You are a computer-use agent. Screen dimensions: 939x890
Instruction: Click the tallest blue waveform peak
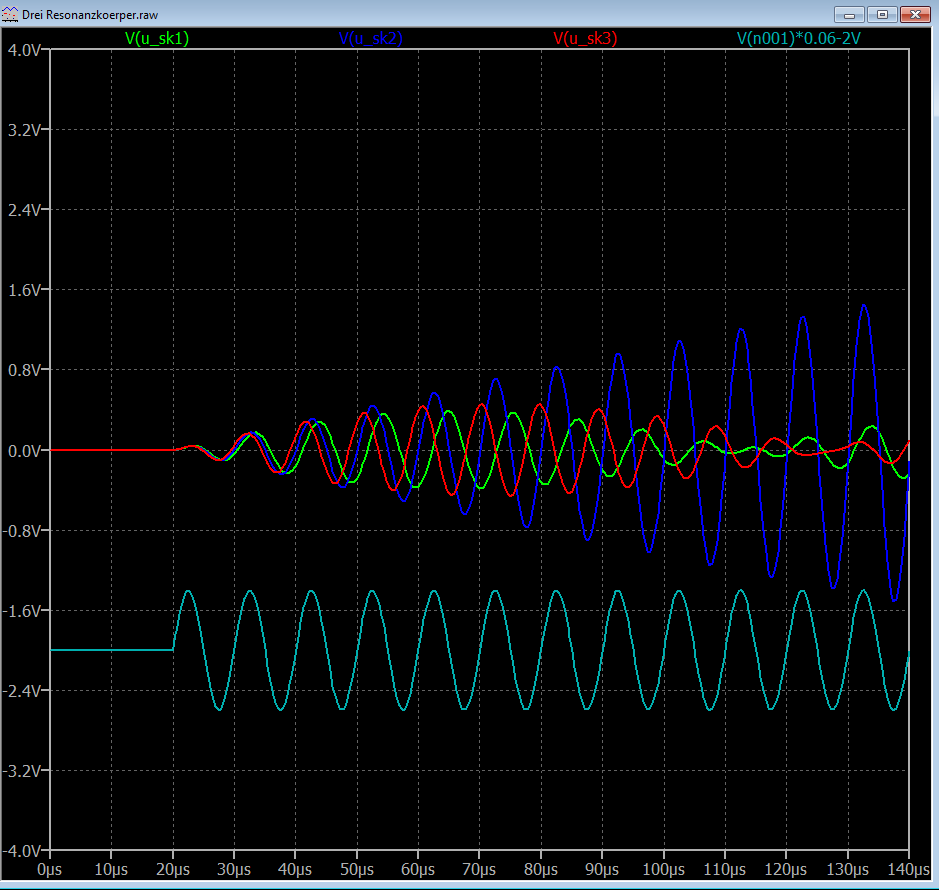point(864,305)
